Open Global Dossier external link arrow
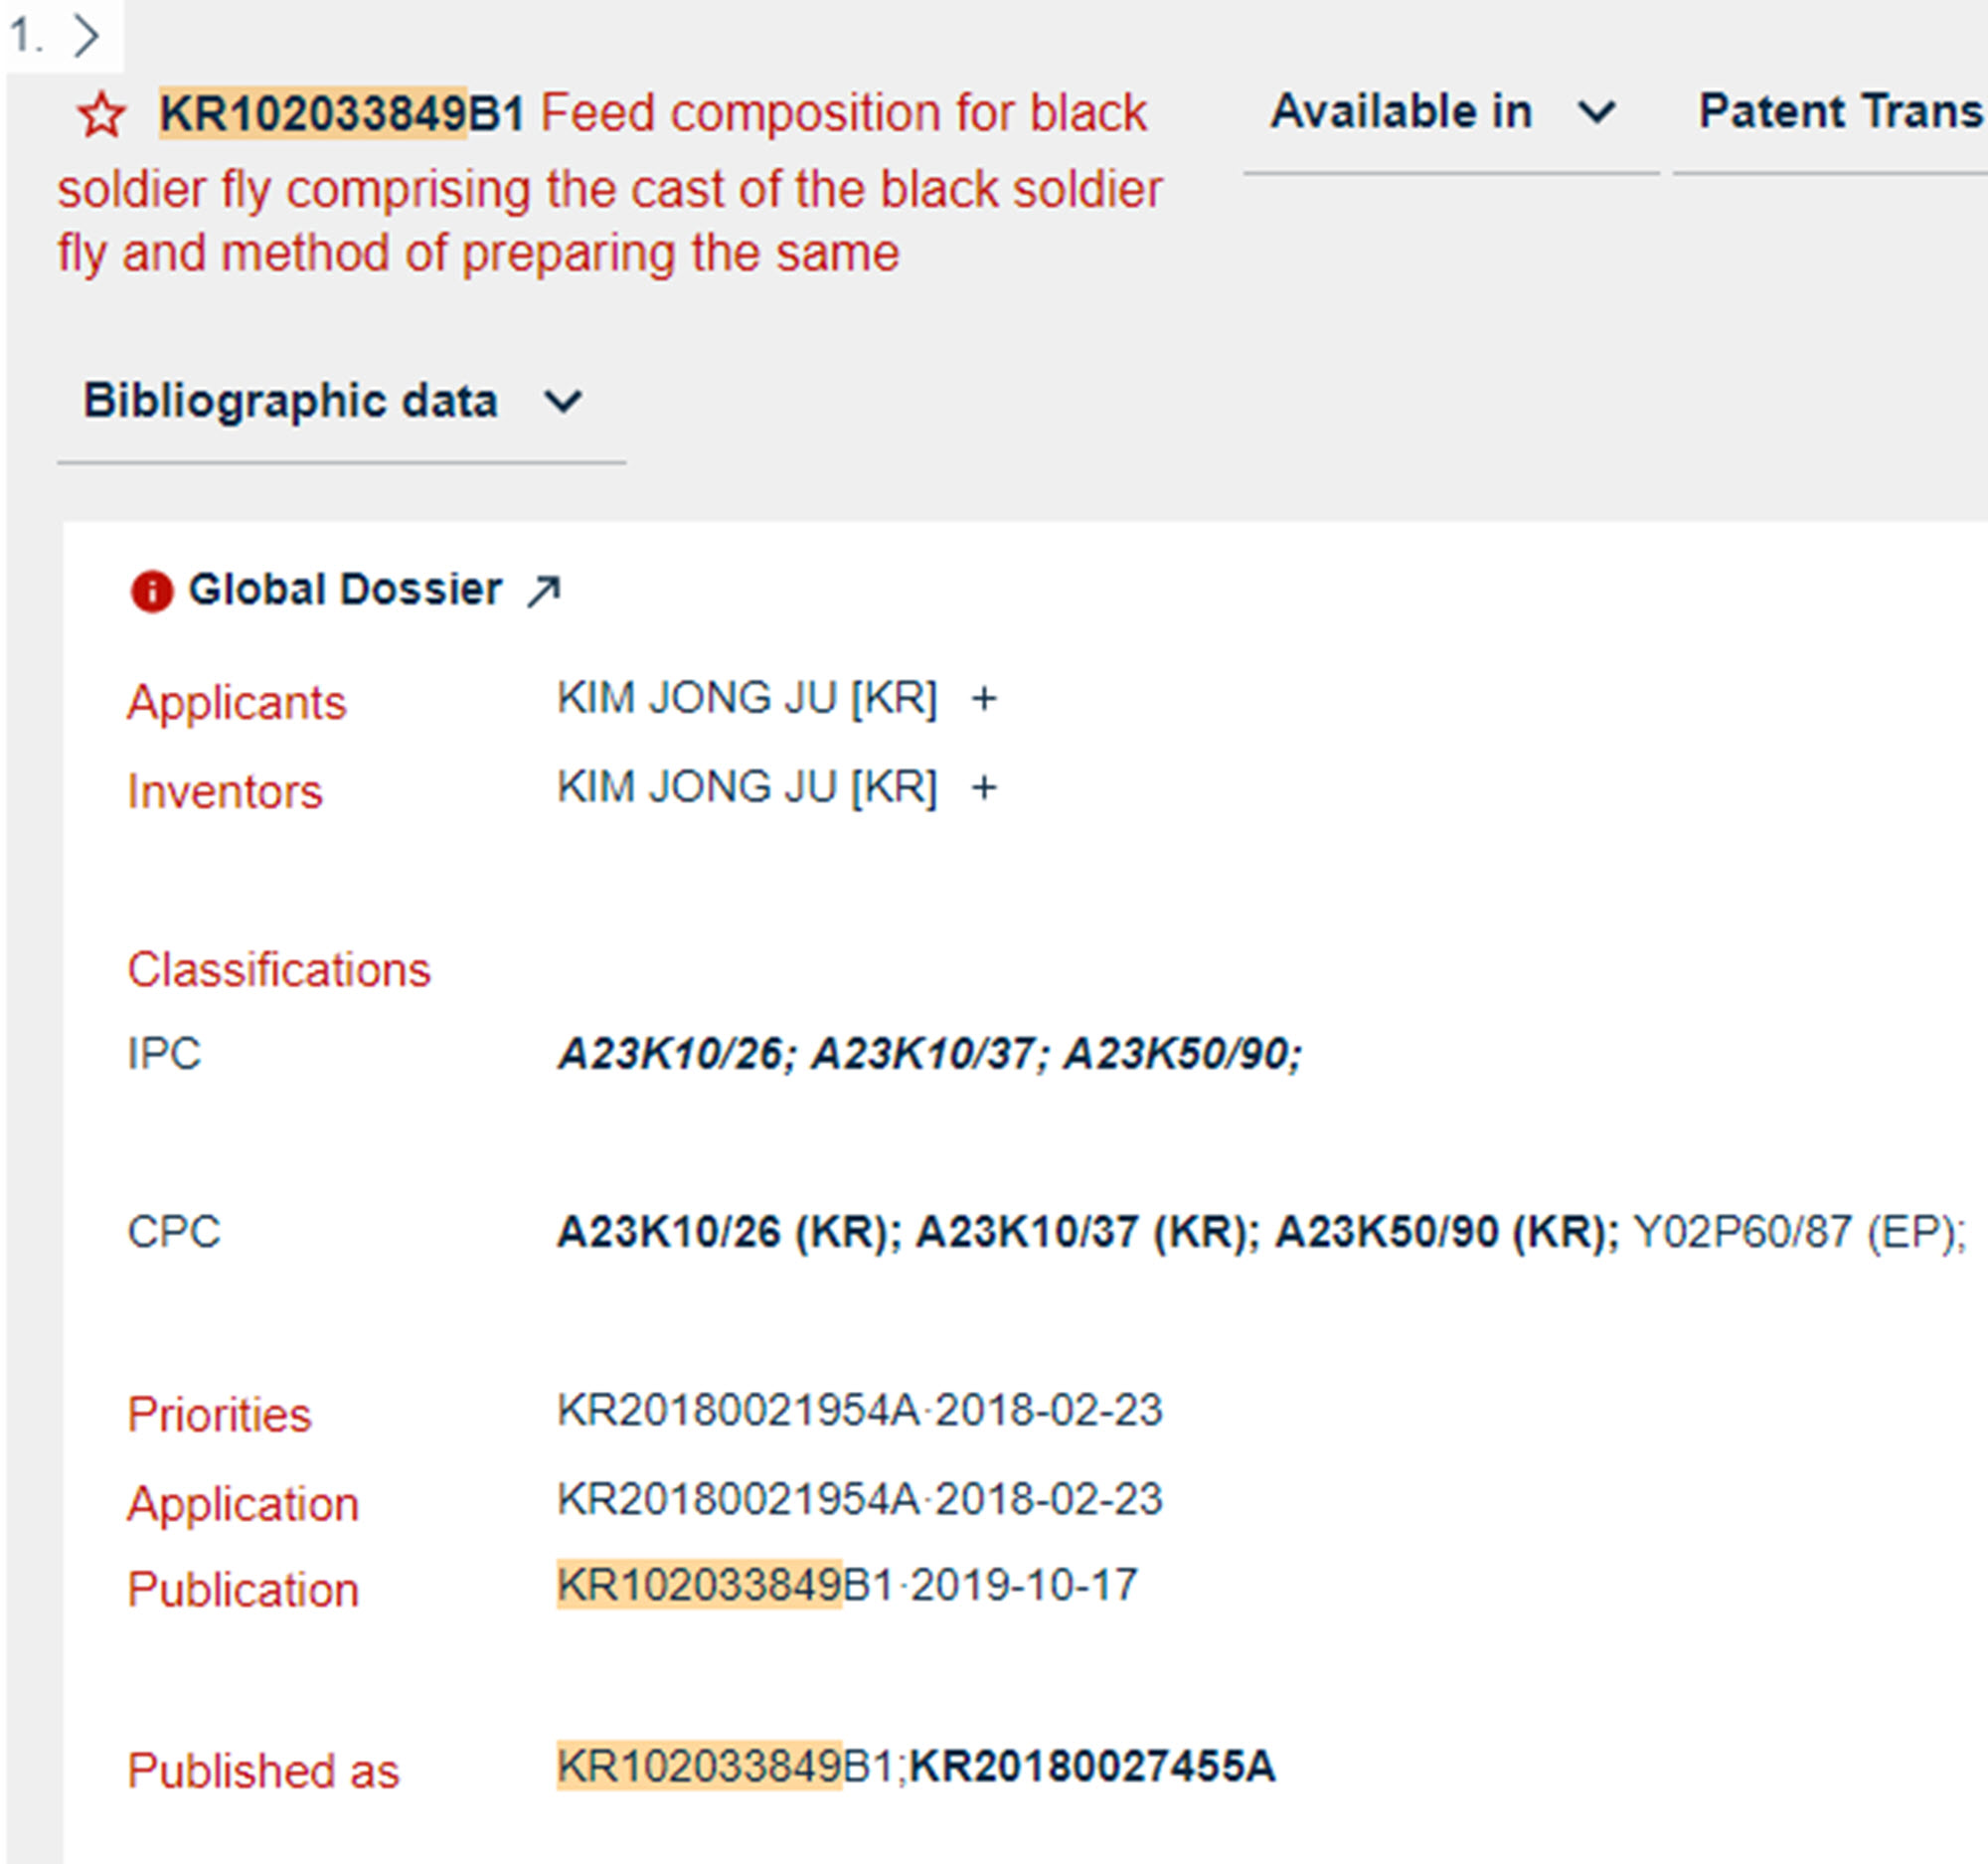The image size is (1988, 1864). pyautogui.click(x=544, y=591)
